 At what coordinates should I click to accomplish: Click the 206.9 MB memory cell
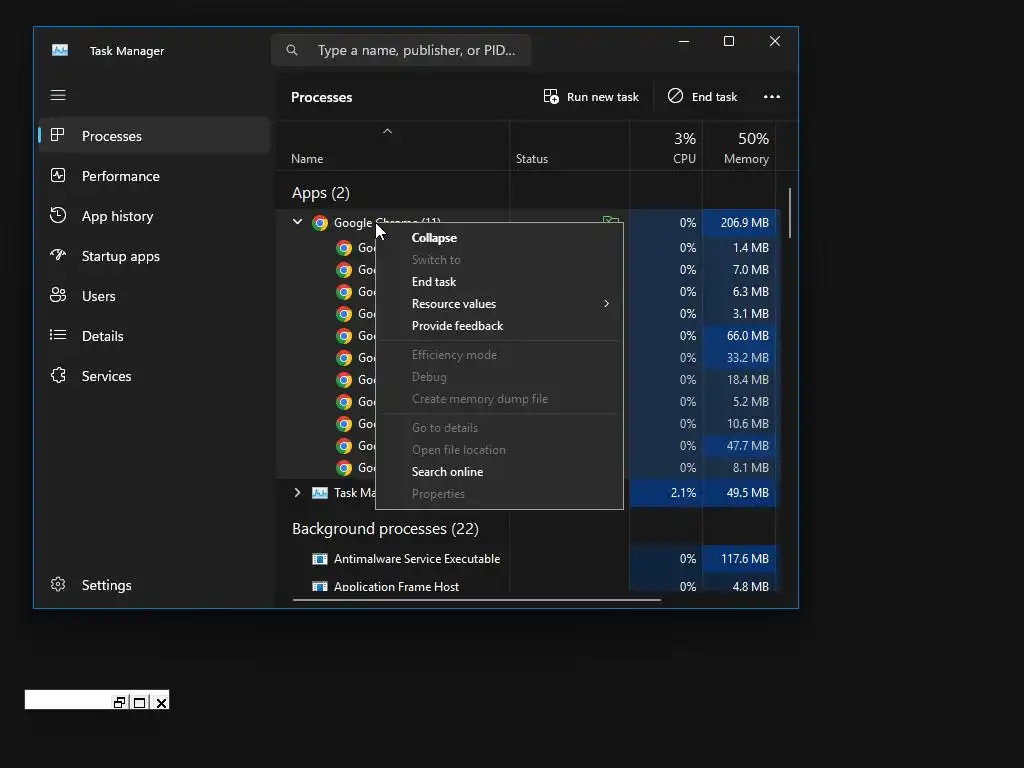(x=739, y=223)
